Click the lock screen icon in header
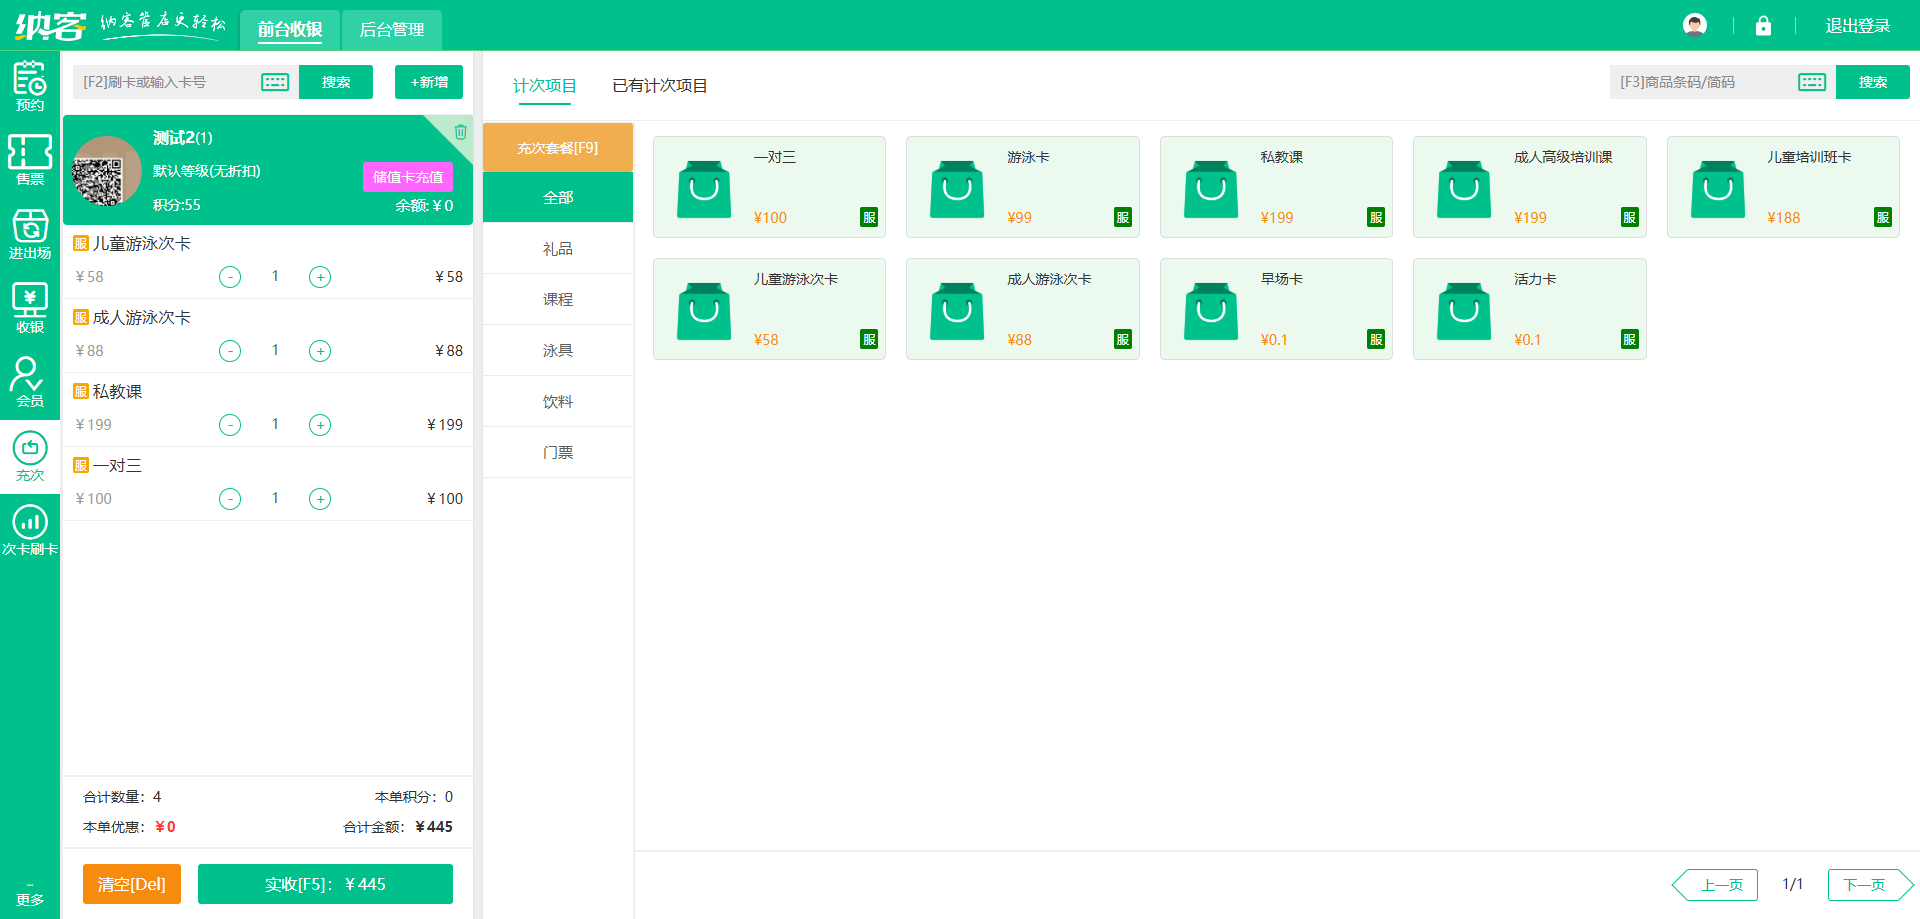This screenshot has width=1920, height=919. [1763, 26]
